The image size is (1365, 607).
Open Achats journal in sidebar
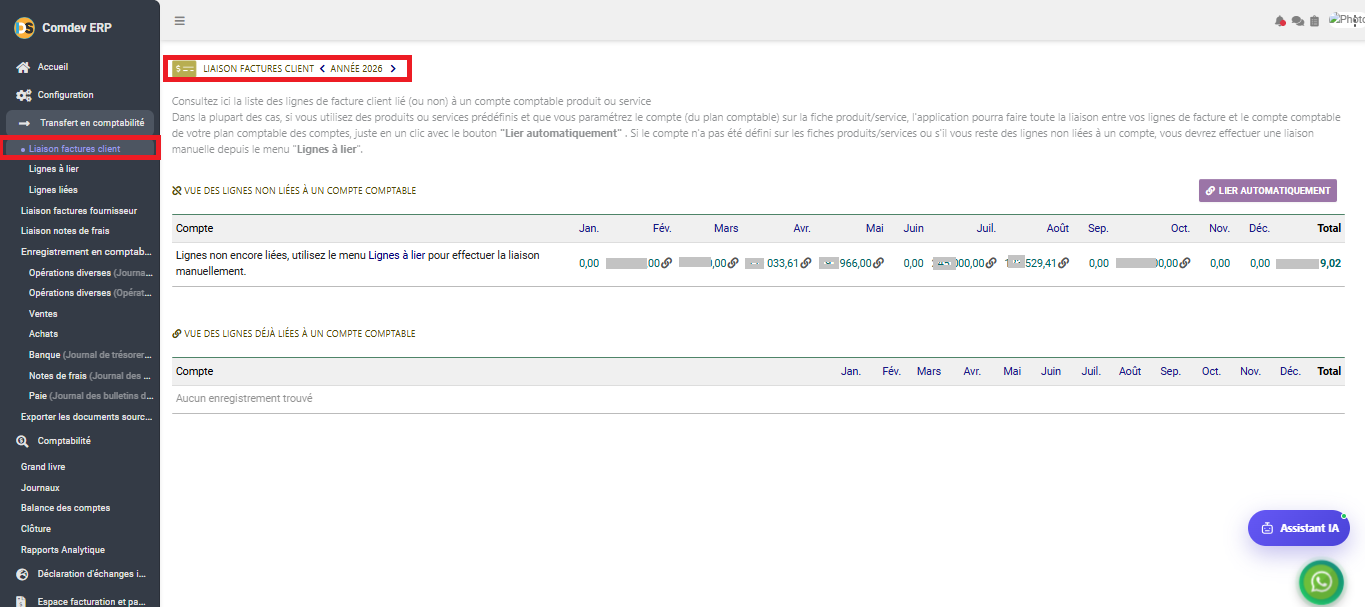click(x=44, y=334)
